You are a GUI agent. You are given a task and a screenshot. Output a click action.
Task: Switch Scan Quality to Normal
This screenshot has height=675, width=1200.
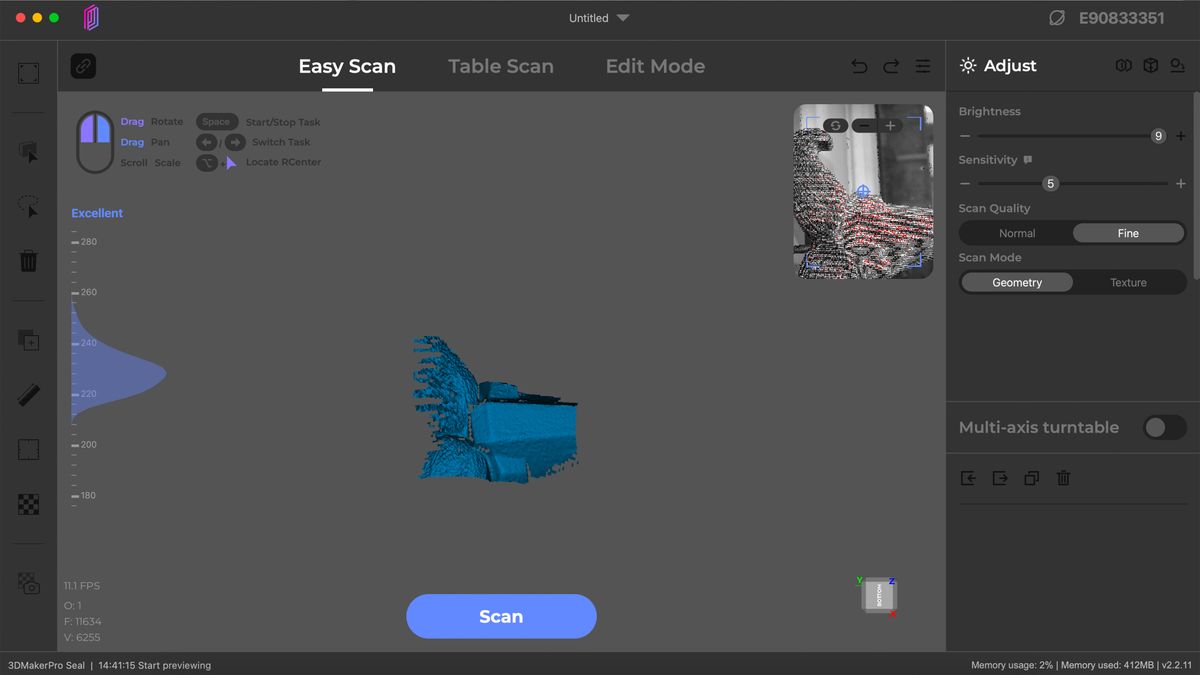[1017, 232]
